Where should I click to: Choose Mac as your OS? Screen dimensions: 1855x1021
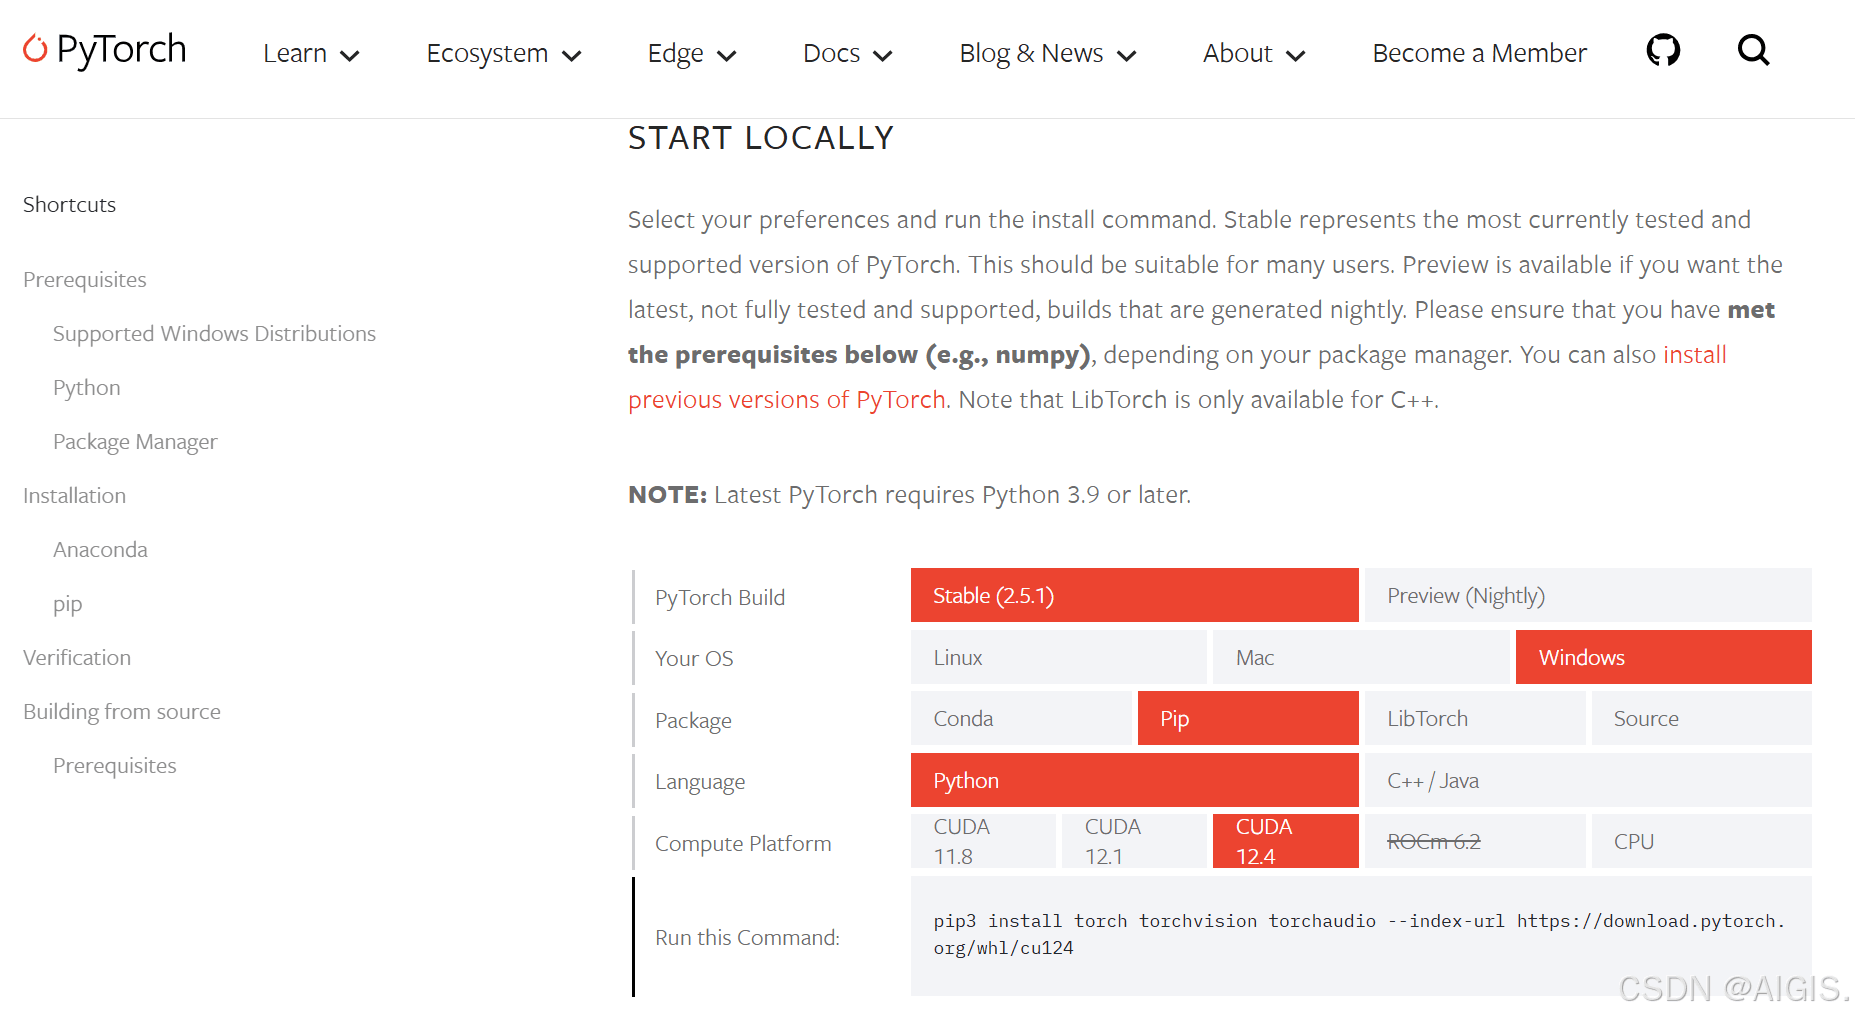(1360, 658)
